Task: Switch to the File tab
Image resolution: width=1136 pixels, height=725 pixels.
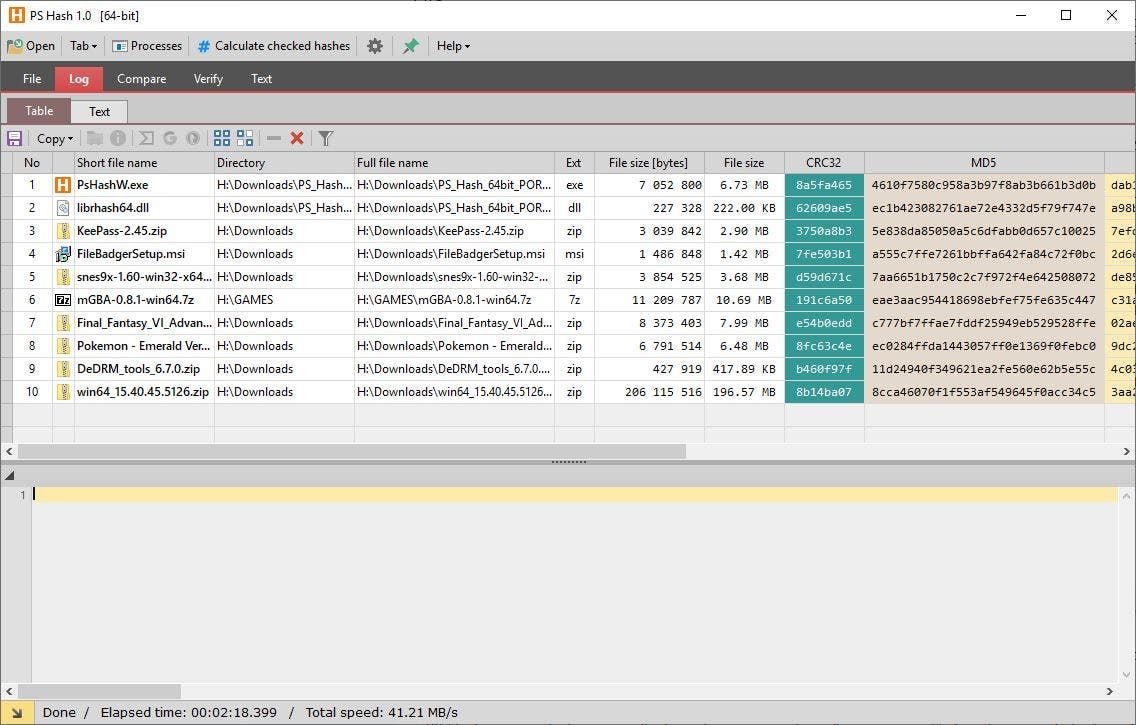Action: click(32, 79)
